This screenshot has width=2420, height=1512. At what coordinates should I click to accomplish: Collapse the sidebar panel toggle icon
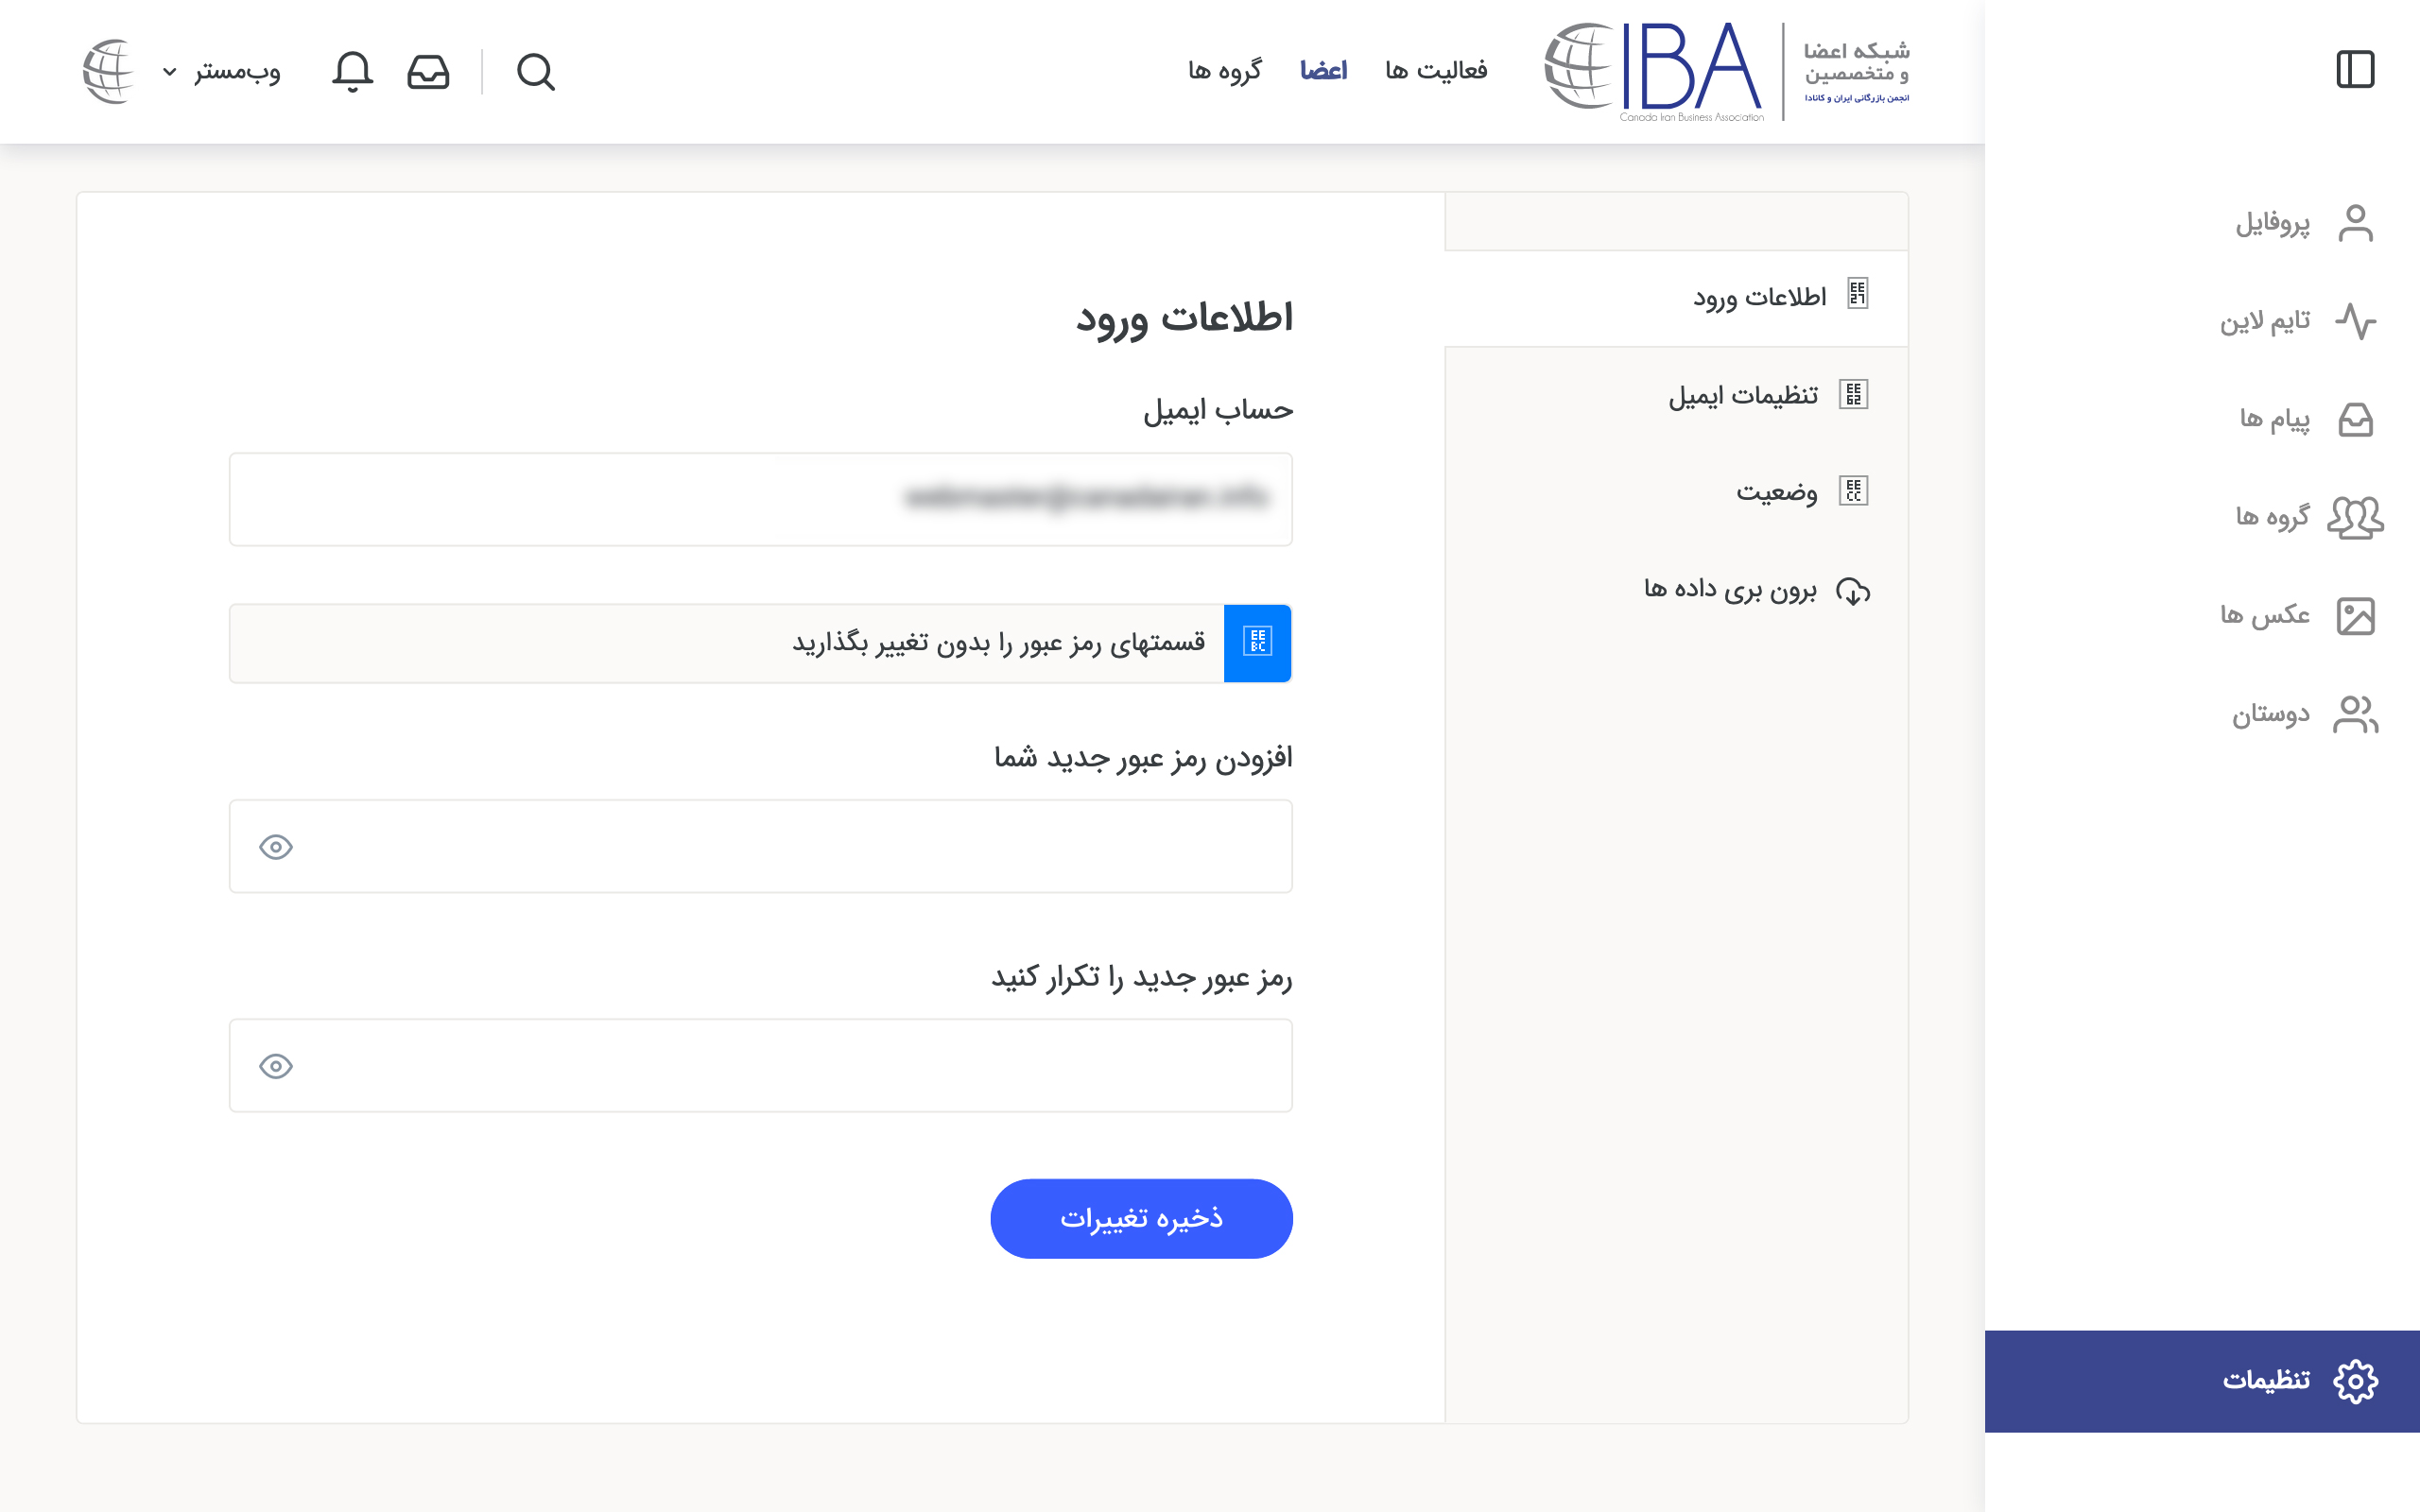tap(2355, 70)
